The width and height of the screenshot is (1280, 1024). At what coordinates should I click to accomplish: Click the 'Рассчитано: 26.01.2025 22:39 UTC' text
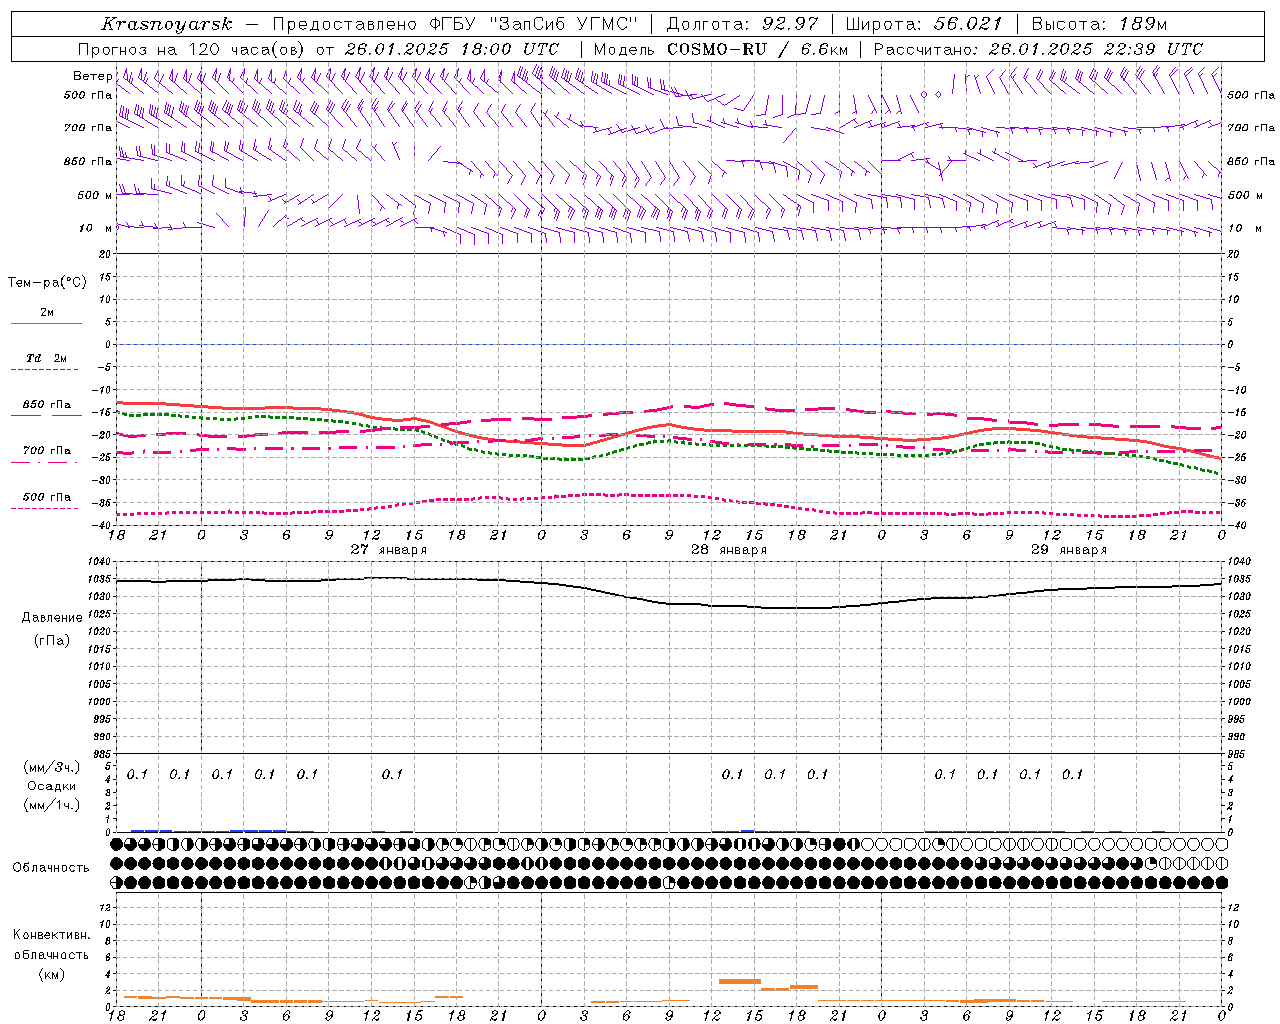[x=1039, y=49]
